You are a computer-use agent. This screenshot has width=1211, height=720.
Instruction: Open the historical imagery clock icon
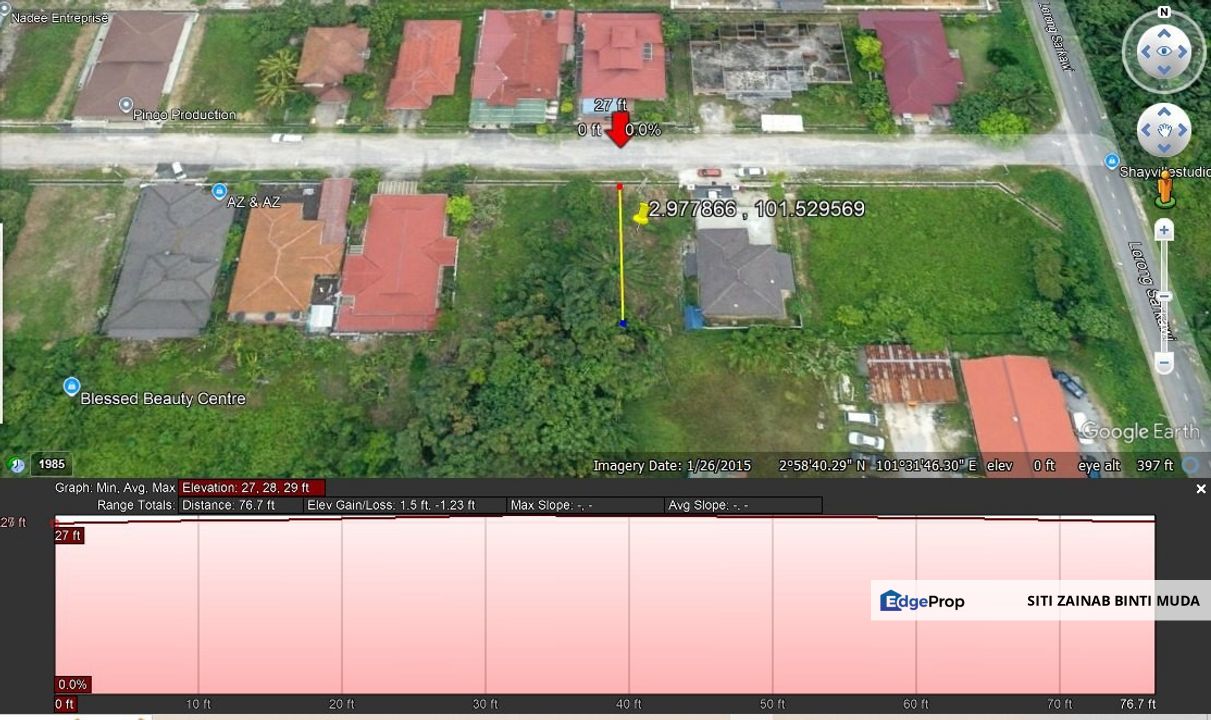tap(17, 464)
